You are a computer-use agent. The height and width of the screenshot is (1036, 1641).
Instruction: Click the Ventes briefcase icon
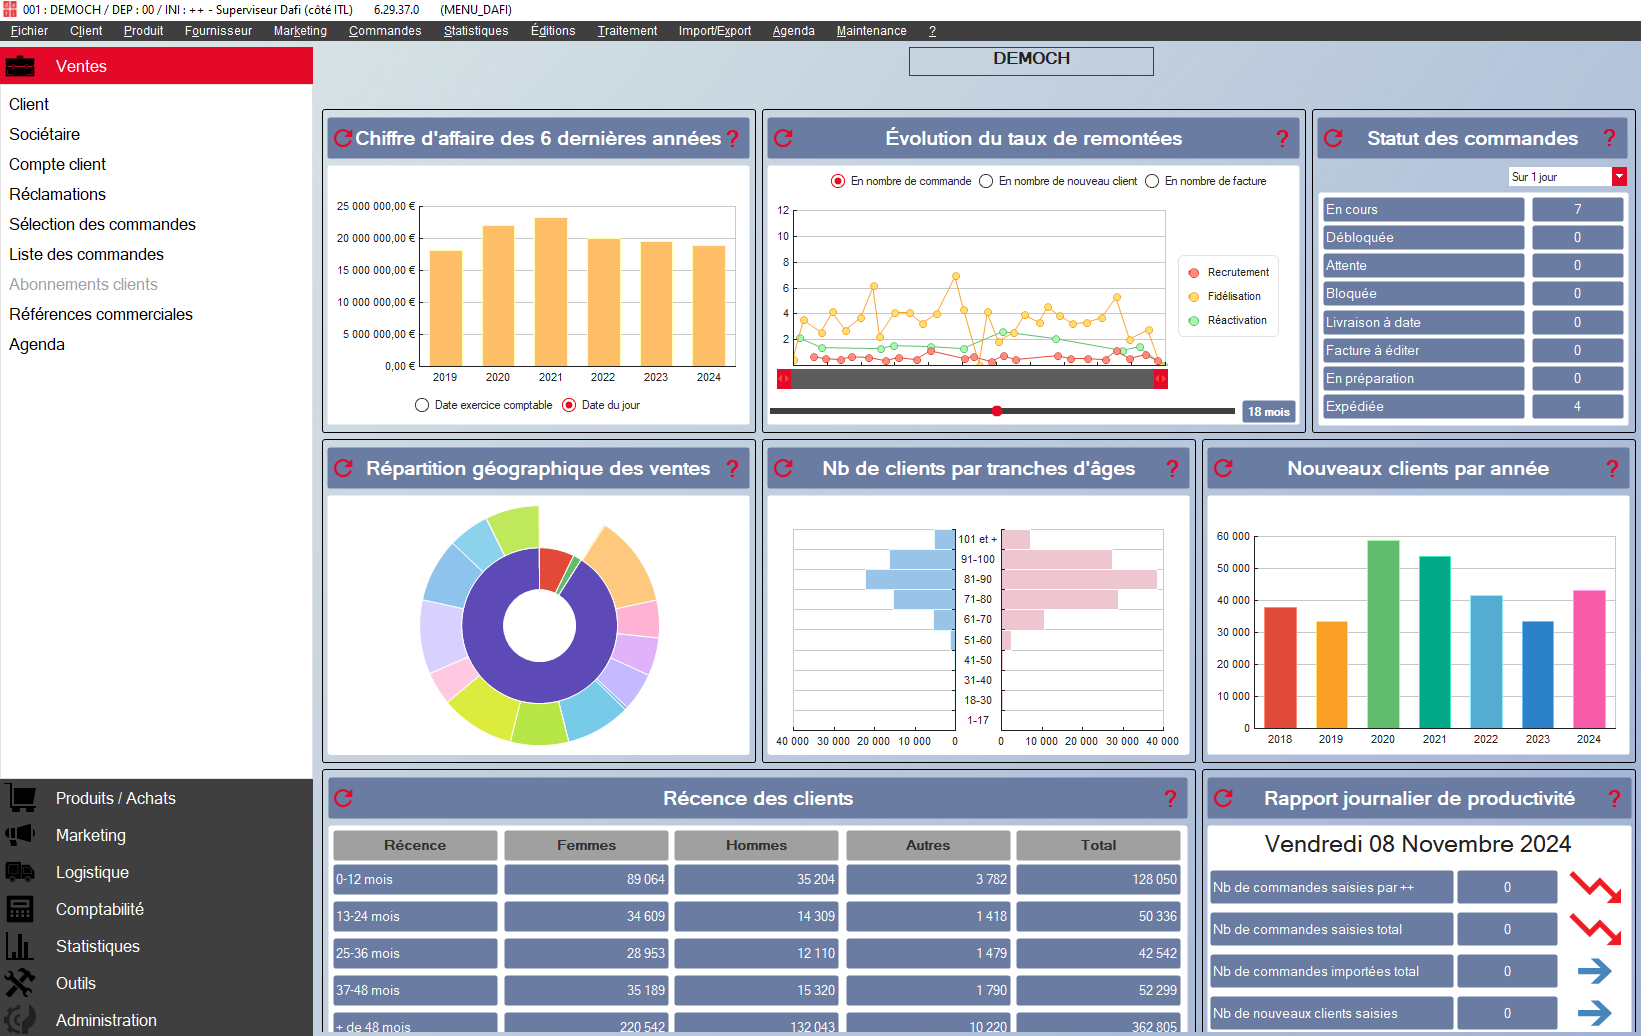coord(20,67)
